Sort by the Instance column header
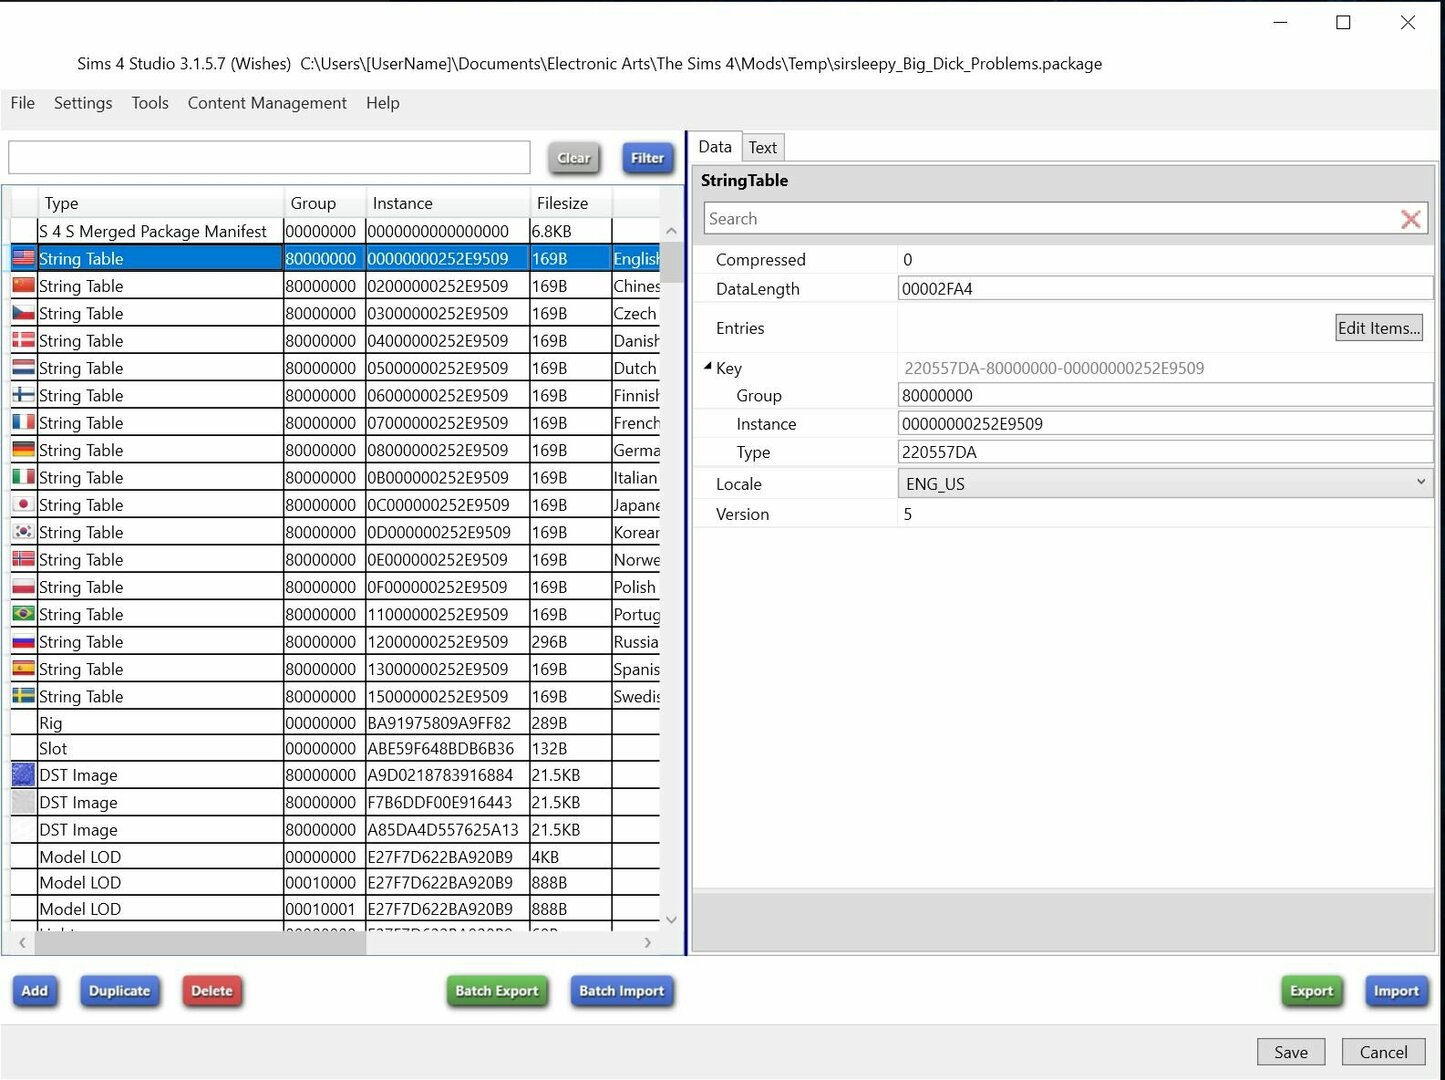1445x1080 pixels. 447,203
